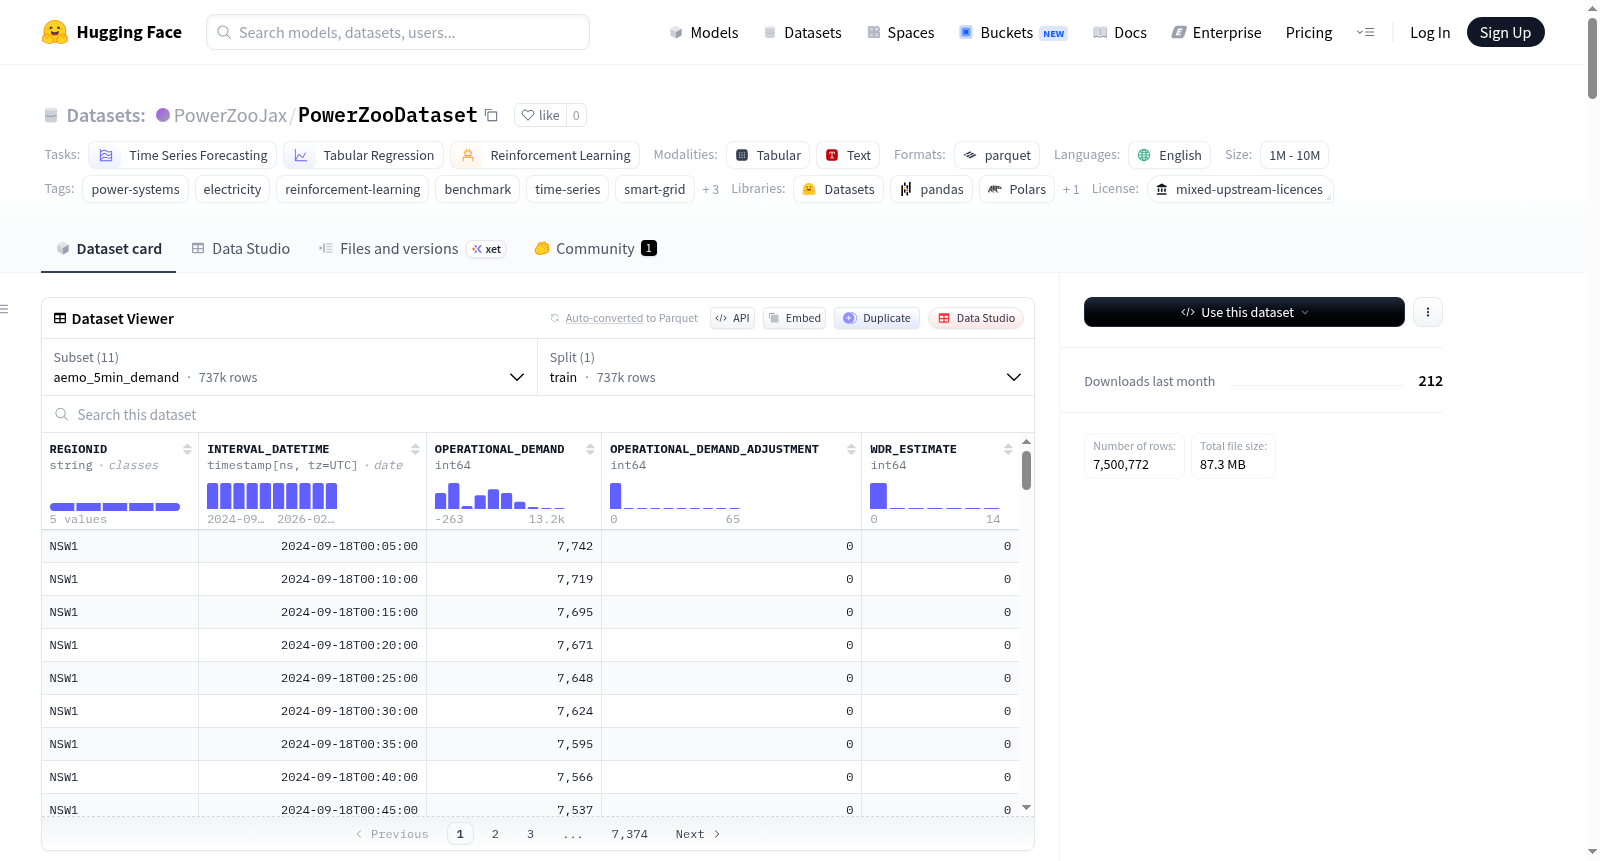Open the Community tab

coord(595,249)
